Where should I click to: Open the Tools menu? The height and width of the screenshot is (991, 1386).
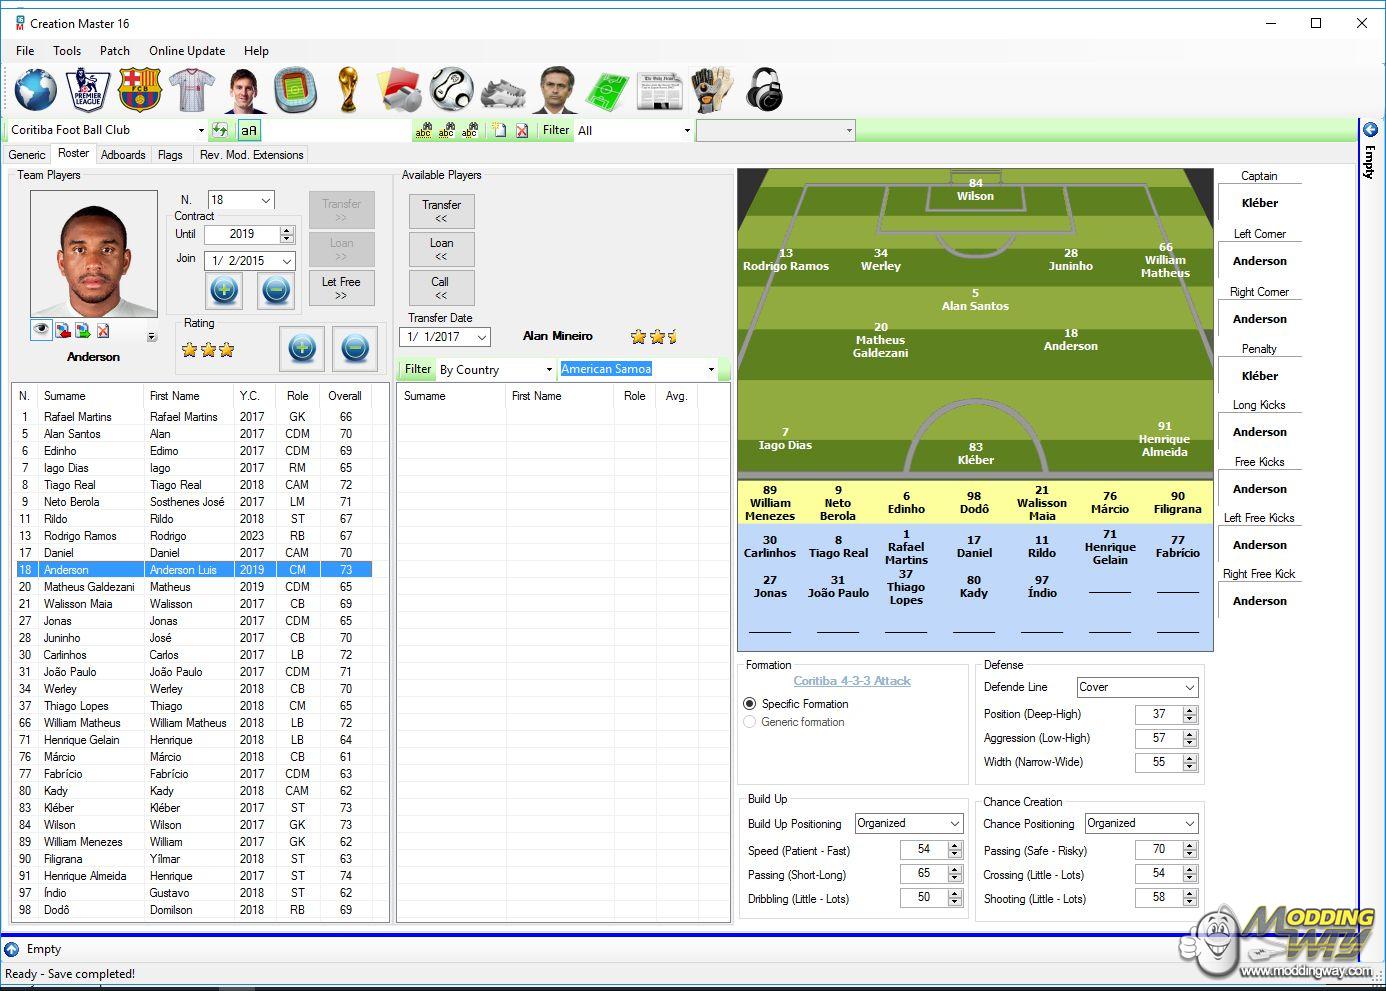click(67, 51)
